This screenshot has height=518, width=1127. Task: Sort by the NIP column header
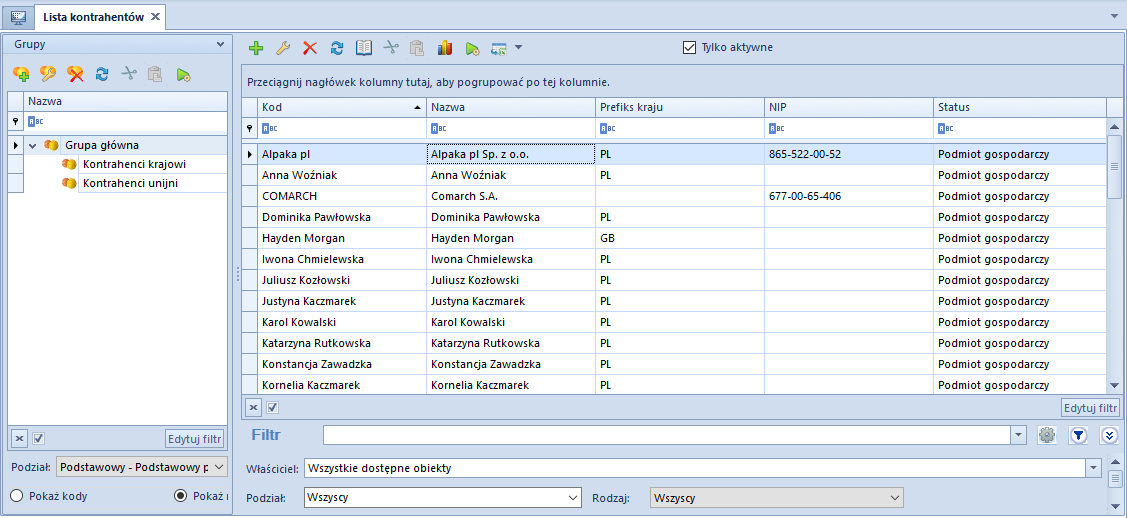tap(849, 107)
